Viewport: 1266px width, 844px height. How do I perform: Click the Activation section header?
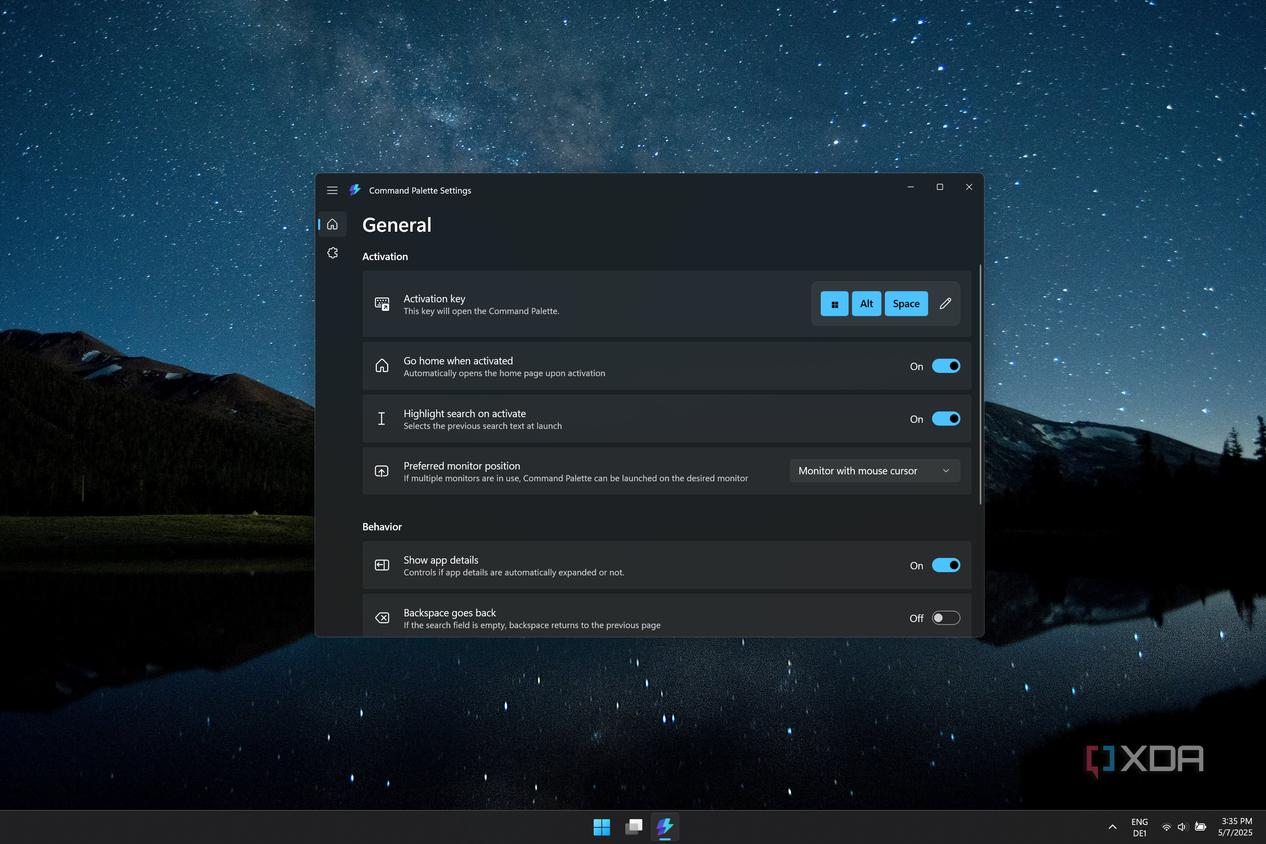[385, 257]
